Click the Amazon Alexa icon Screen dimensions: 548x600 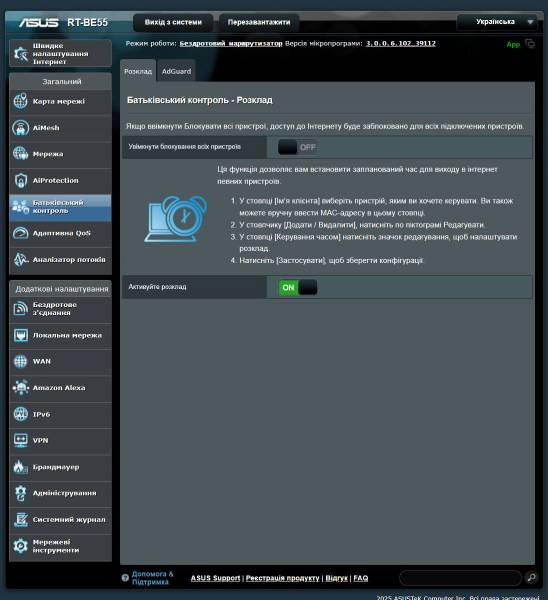pos(21,388)
